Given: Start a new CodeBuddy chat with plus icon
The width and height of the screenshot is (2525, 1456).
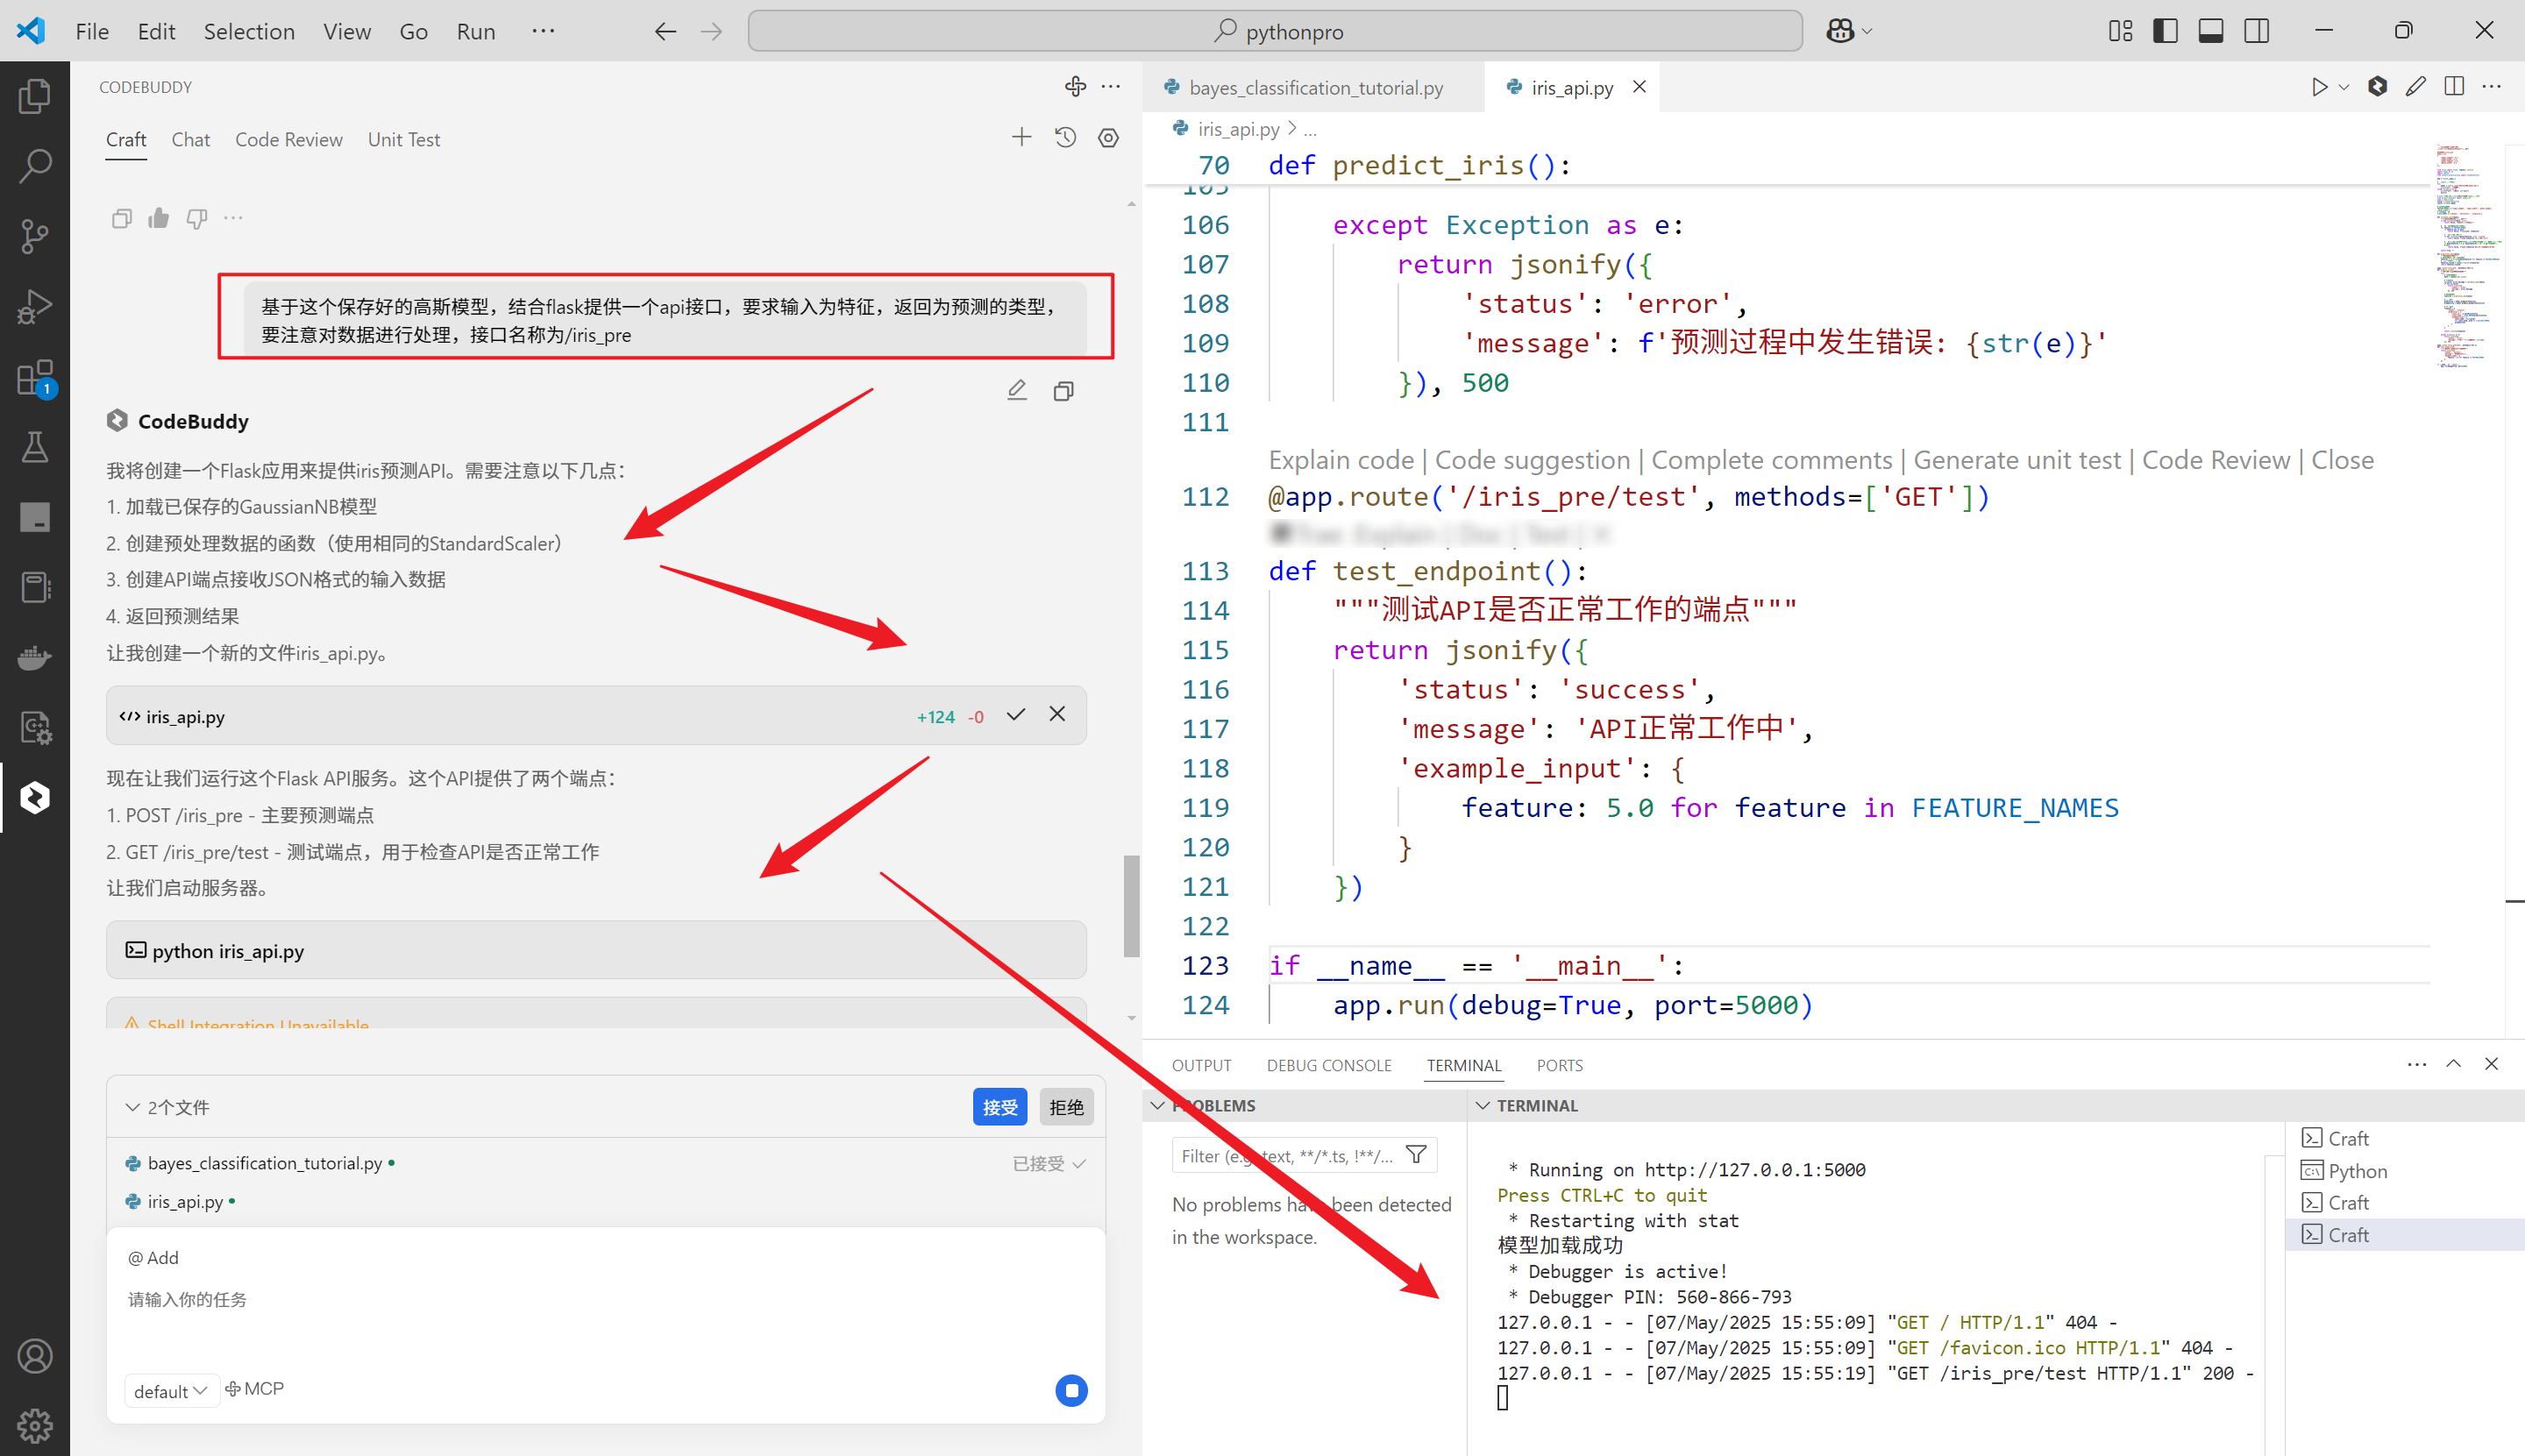Looking at the screenshot, I should (x=1021, y=138).
